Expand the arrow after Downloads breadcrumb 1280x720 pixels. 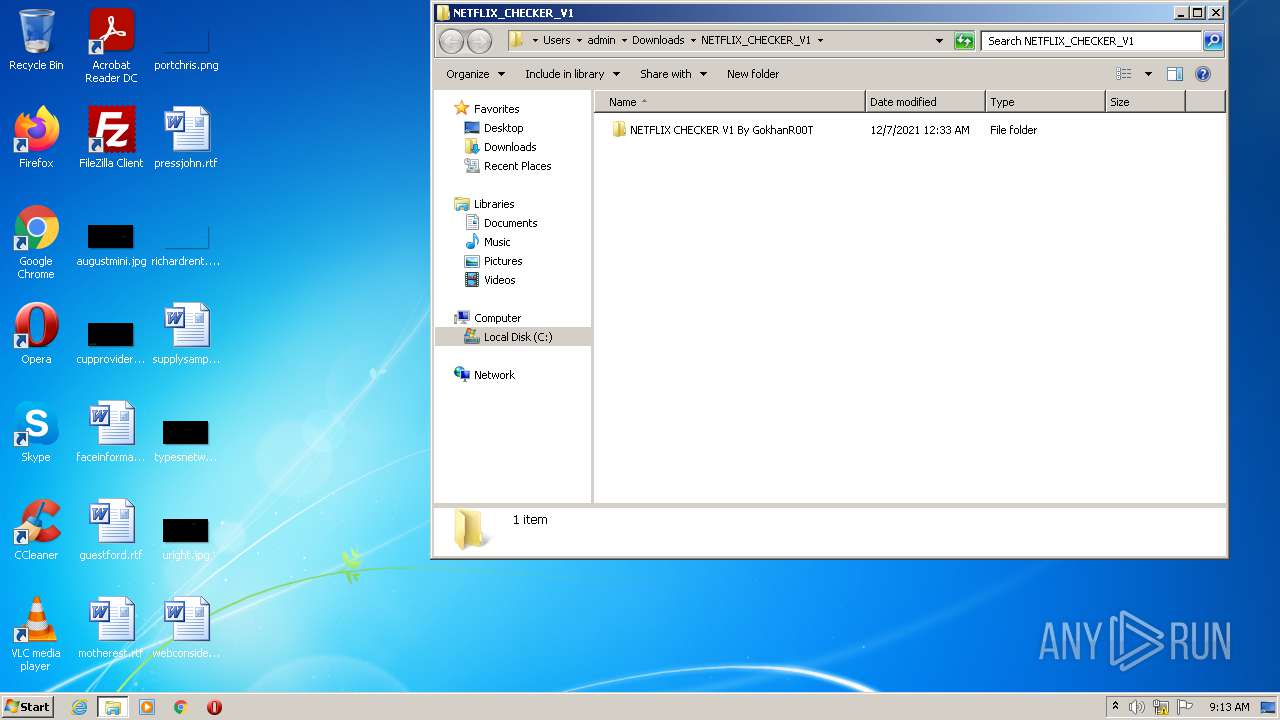click(693, 41)
